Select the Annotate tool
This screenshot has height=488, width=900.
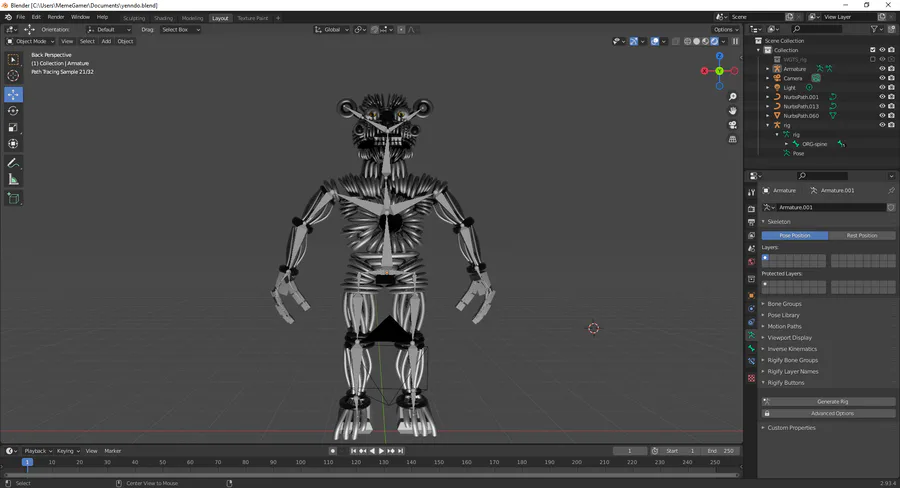pyautogui.click(x=13, y=164)
